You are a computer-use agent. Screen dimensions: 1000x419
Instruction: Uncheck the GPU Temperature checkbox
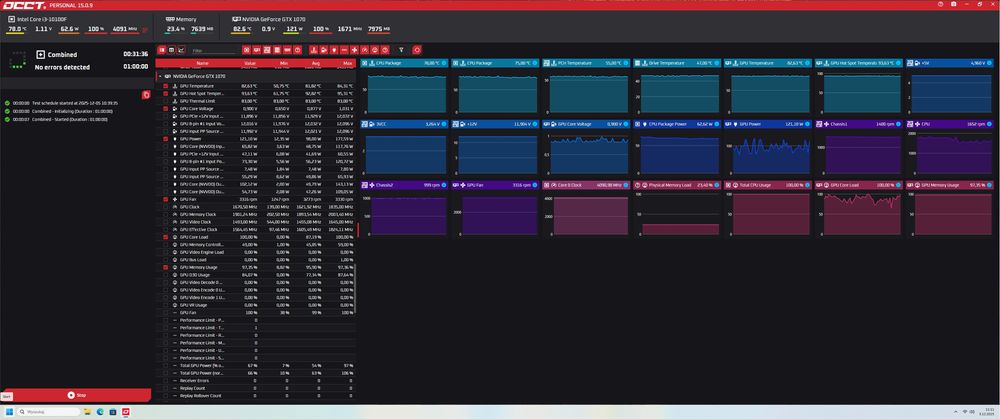click(166, 86)
